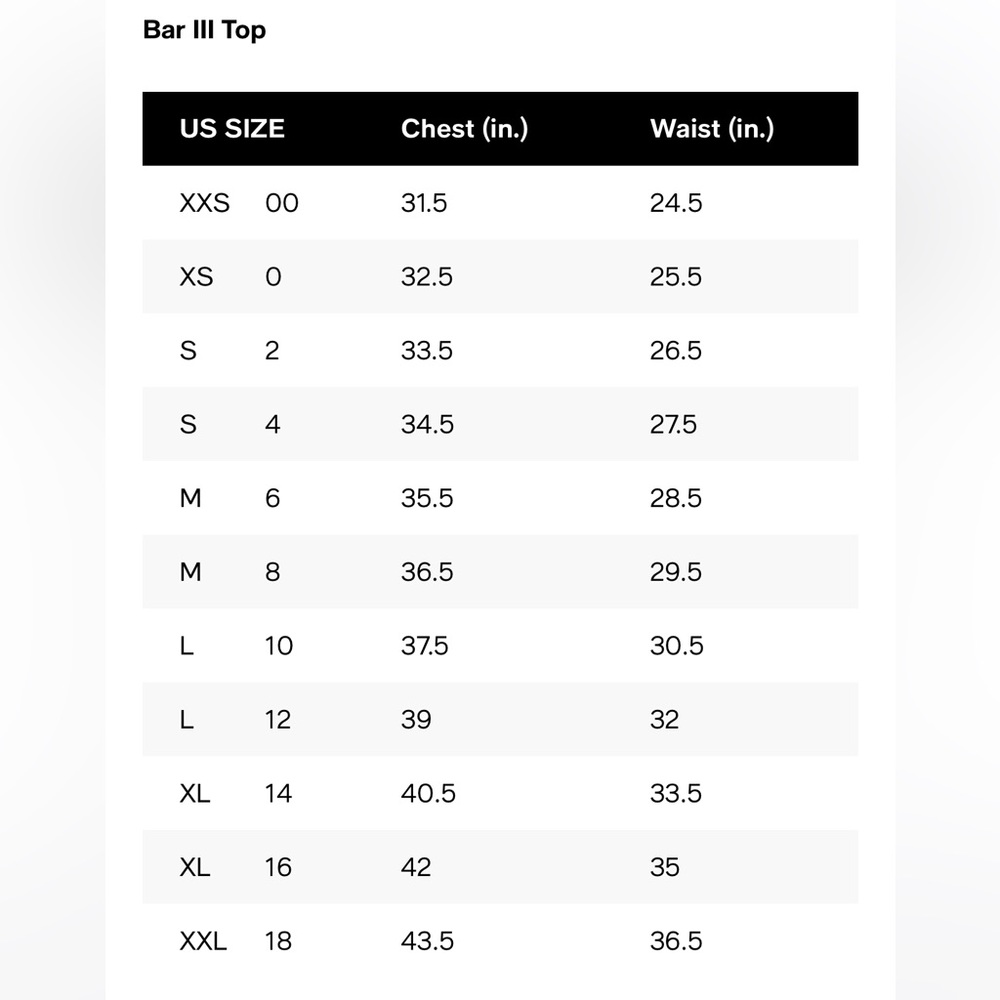Viewport: 1000px width, 1000px height.
Task: Click the numeric size 10 cell
Action: click(279, 646)
